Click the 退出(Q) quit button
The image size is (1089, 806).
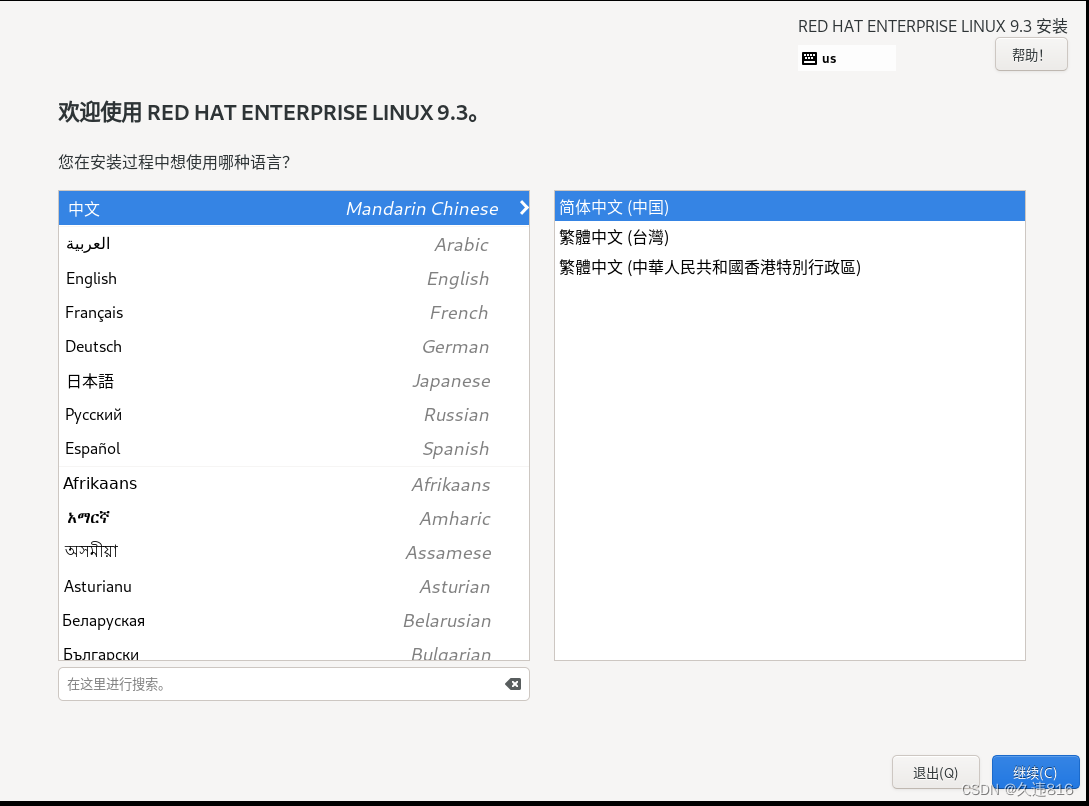tap(936, 773)
